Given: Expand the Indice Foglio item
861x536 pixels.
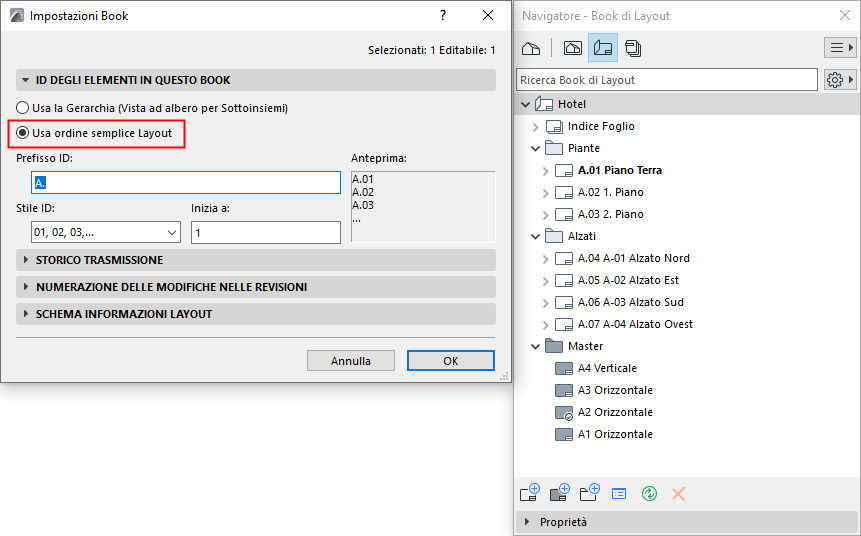Looking at the screenshot, I should (535, 126).
